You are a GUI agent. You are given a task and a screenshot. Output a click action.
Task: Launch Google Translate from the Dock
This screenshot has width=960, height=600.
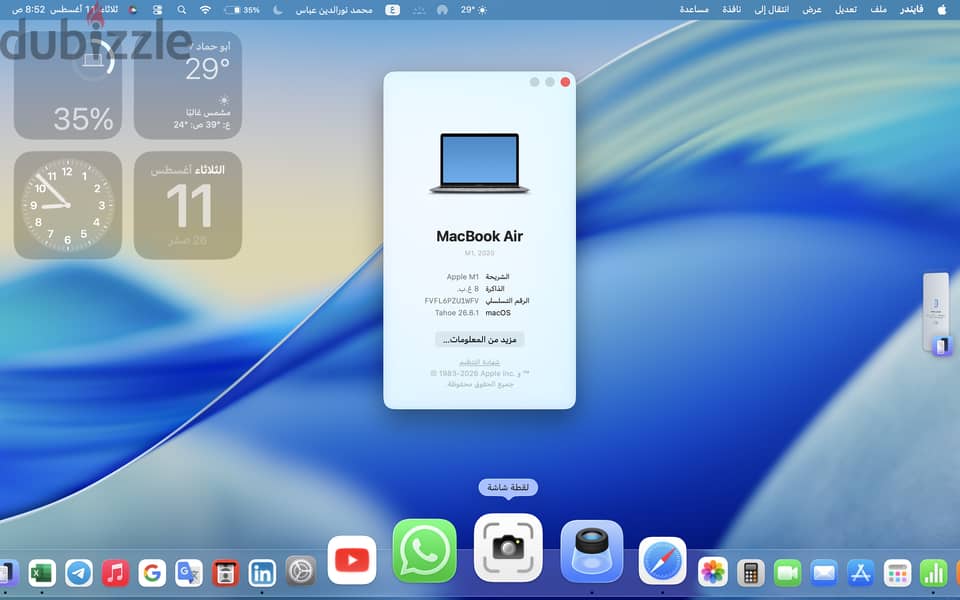pyautogui.click(x=189, y=574)
